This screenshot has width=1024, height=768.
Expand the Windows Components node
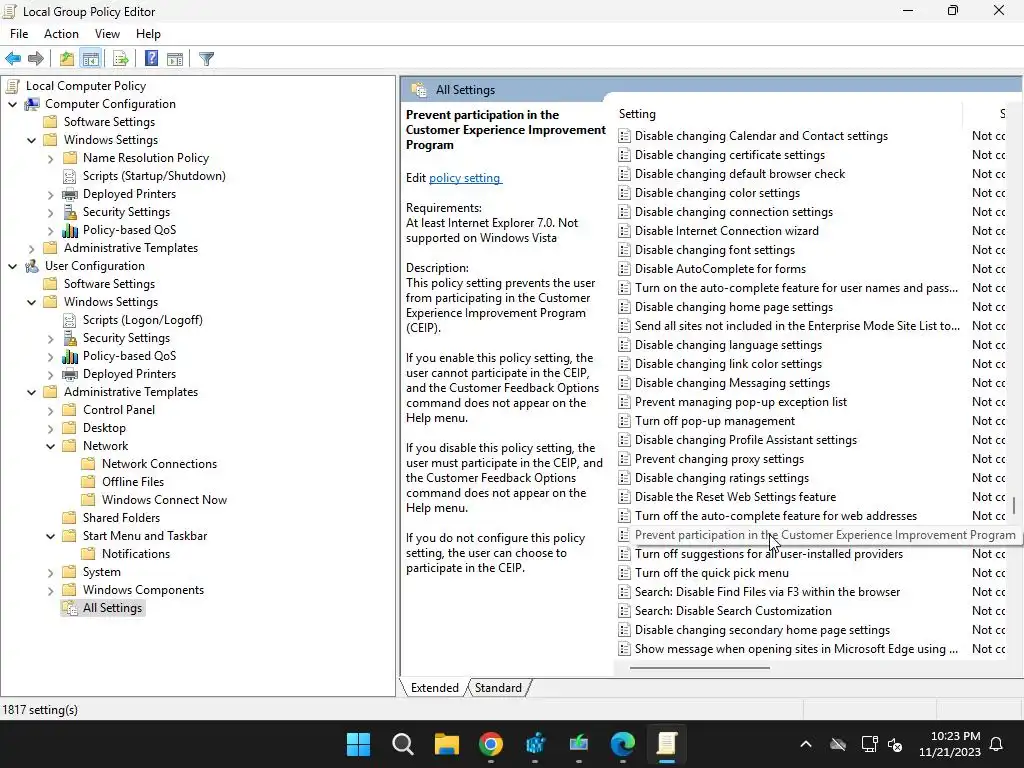click(50, 590)
